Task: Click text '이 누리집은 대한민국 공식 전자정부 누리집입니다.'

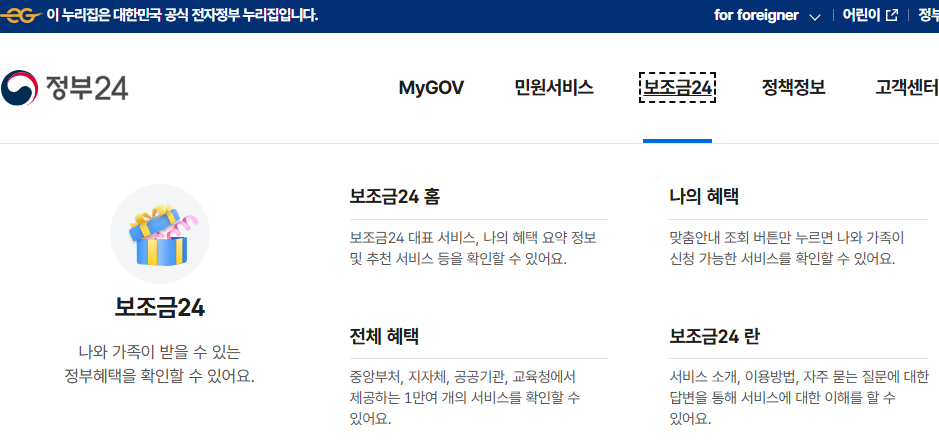Action: tap(182, 16)
